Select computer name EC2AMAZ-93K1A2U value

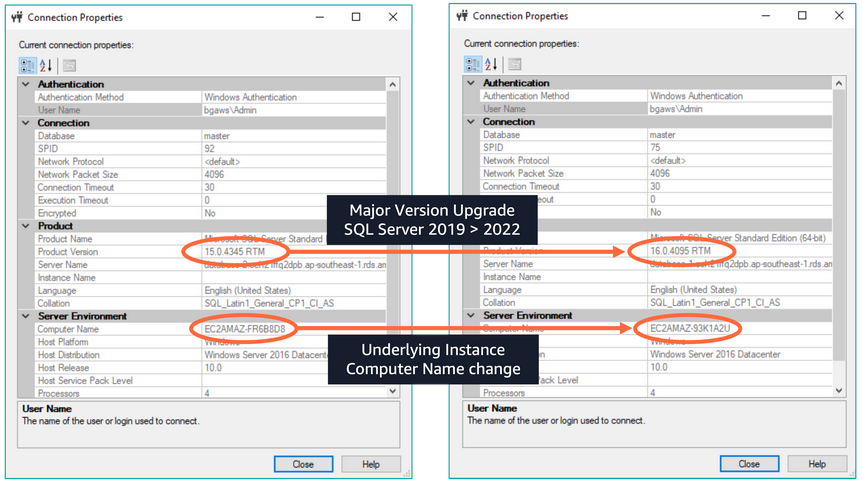click(690, 328)
